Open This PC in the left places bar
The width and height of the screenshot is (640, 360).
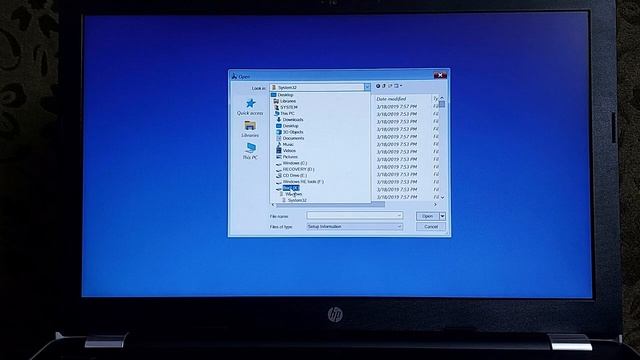coord(250,151)
